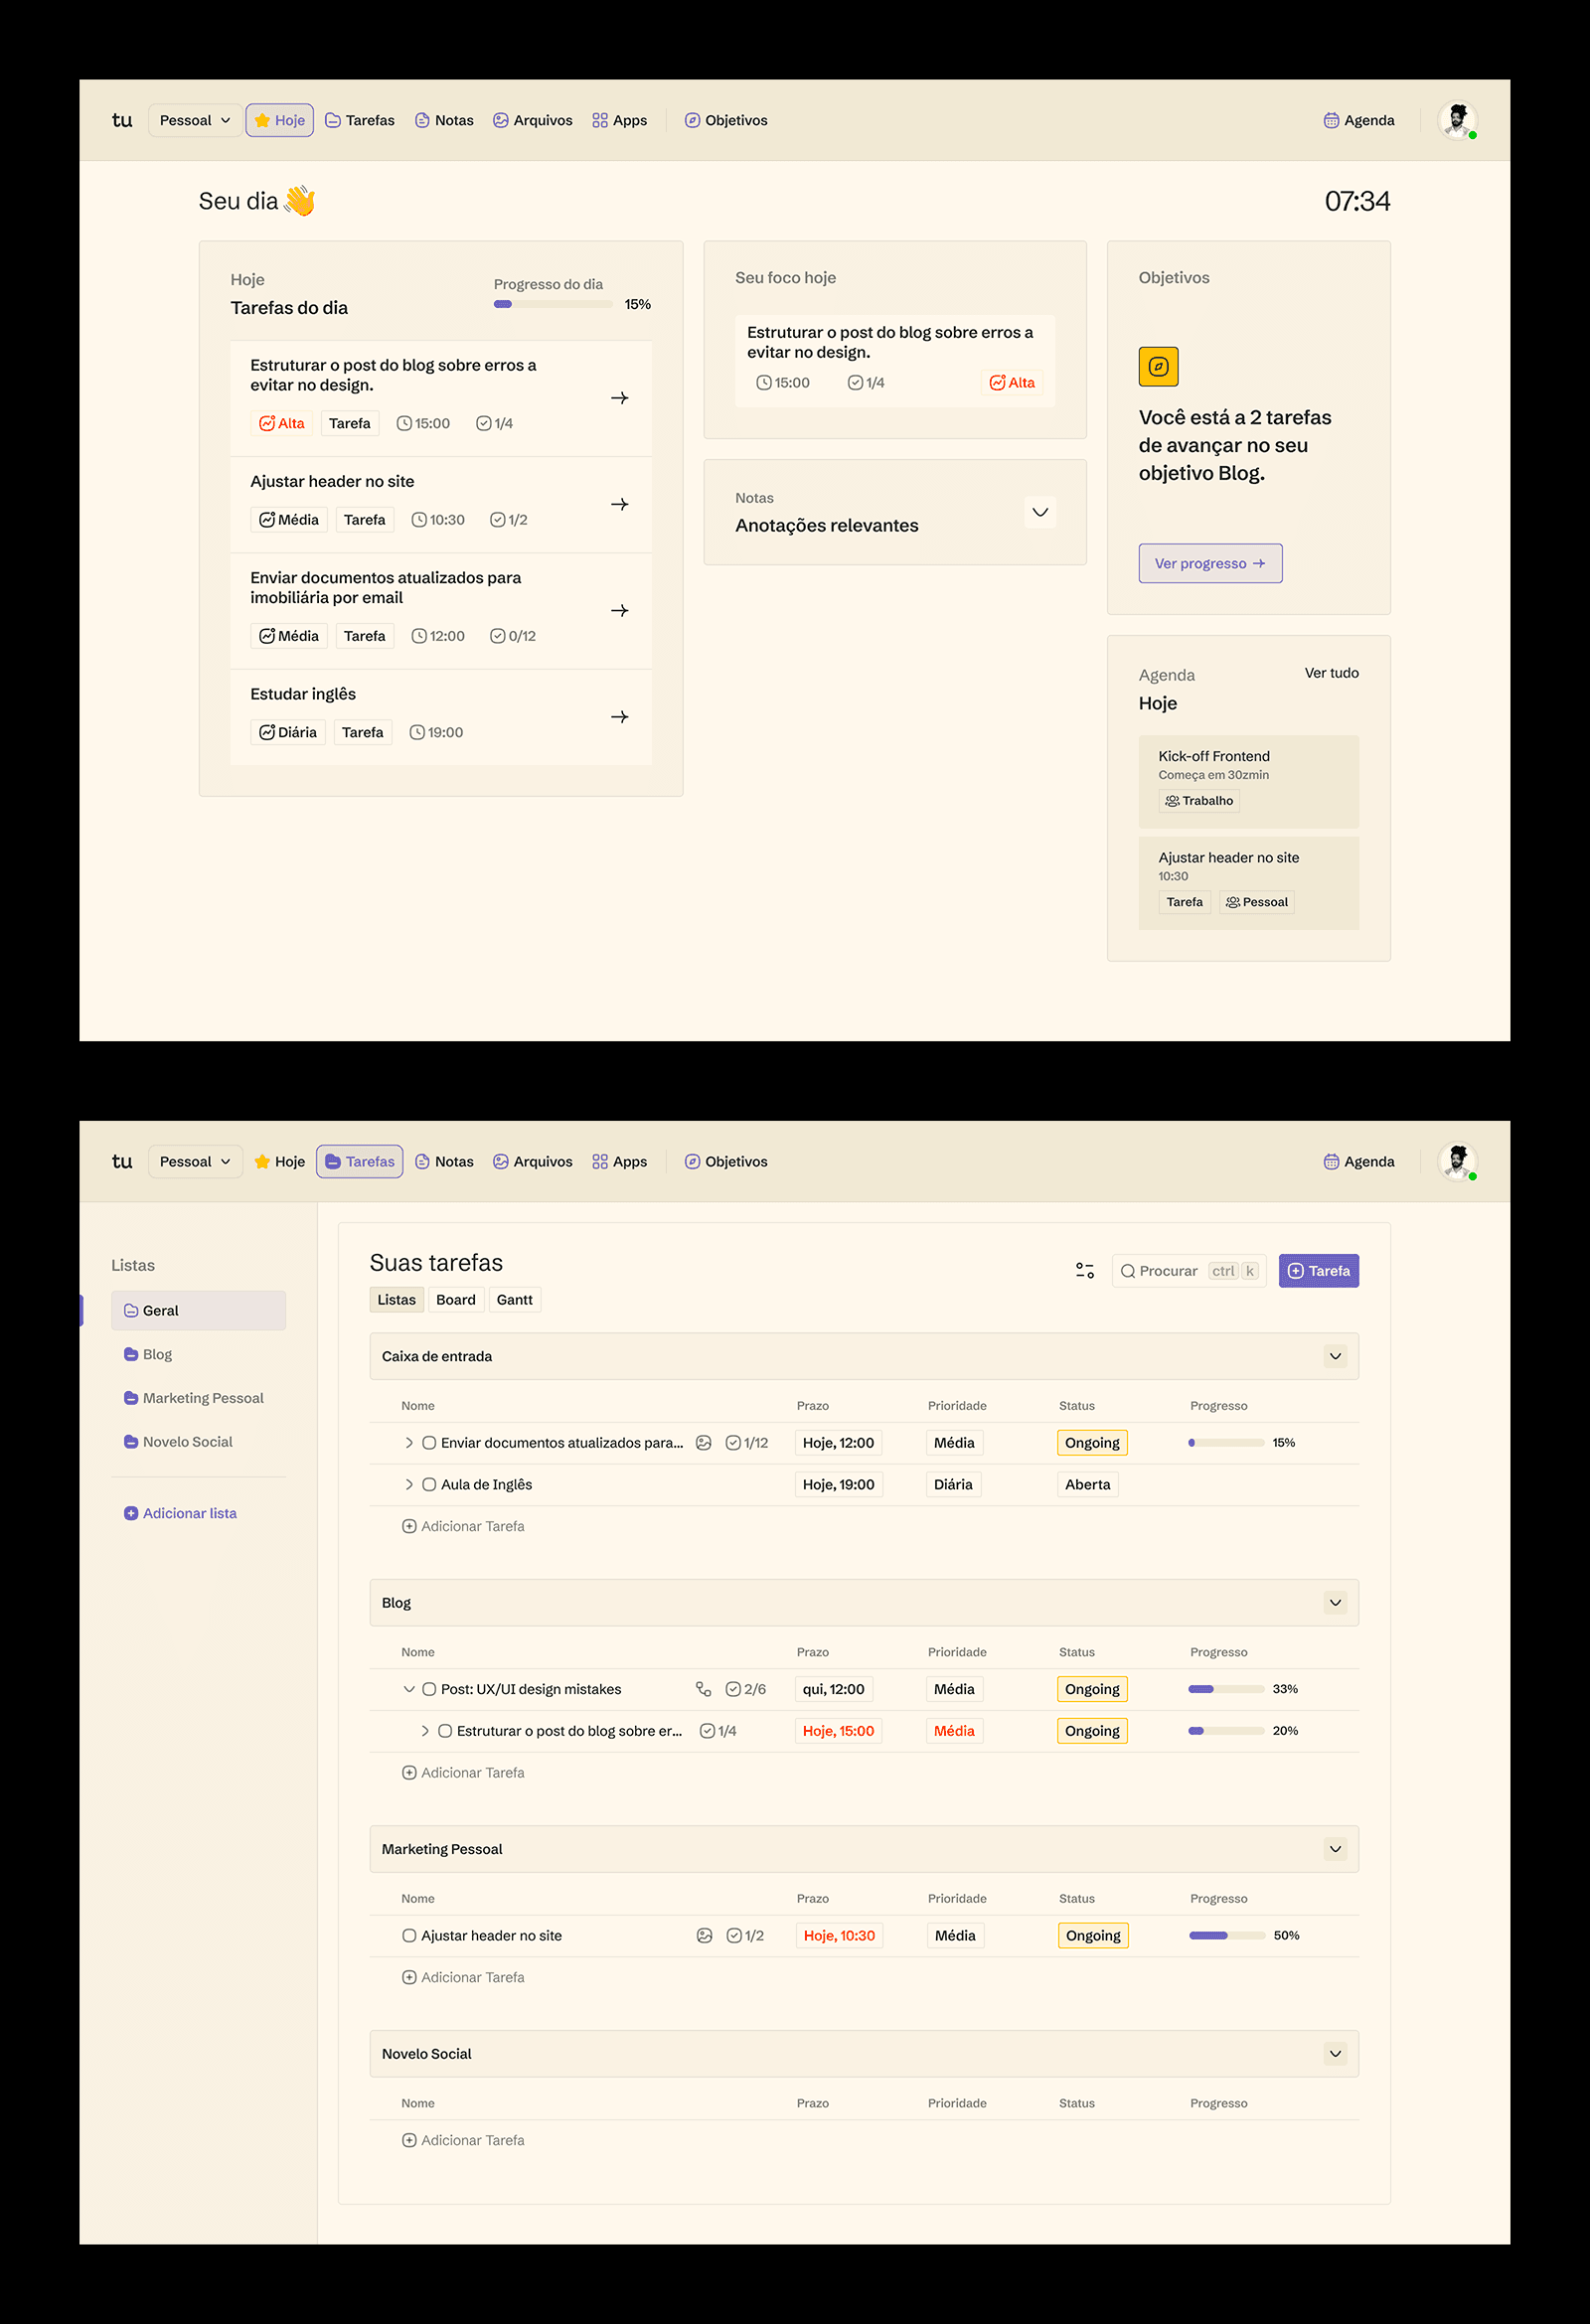Click the user avatar in top header
The image size is (1590, 2324).
(1457, 120)
